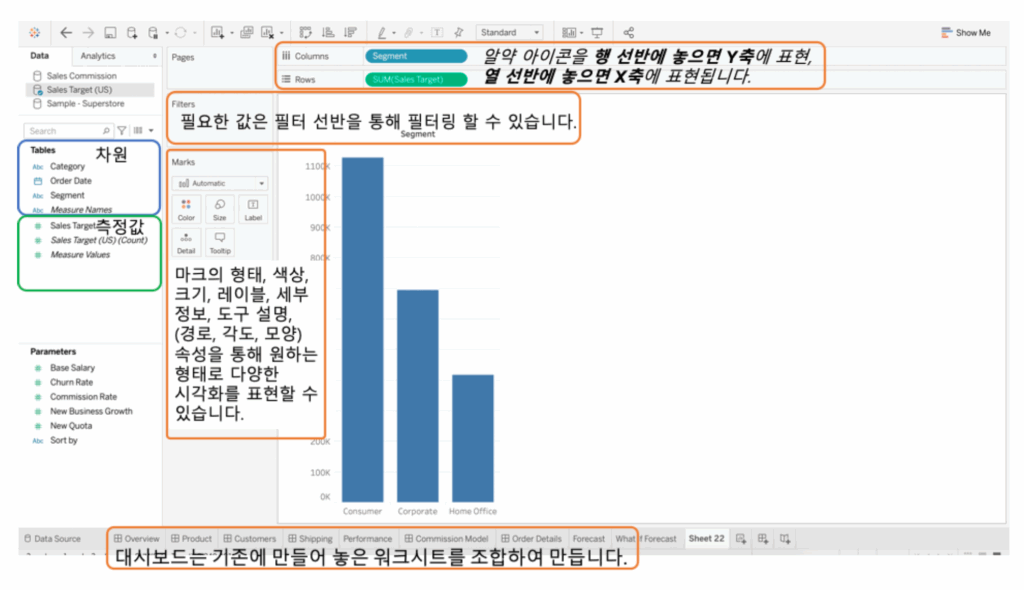Open the Tooltip marks card button

(219, 243)
